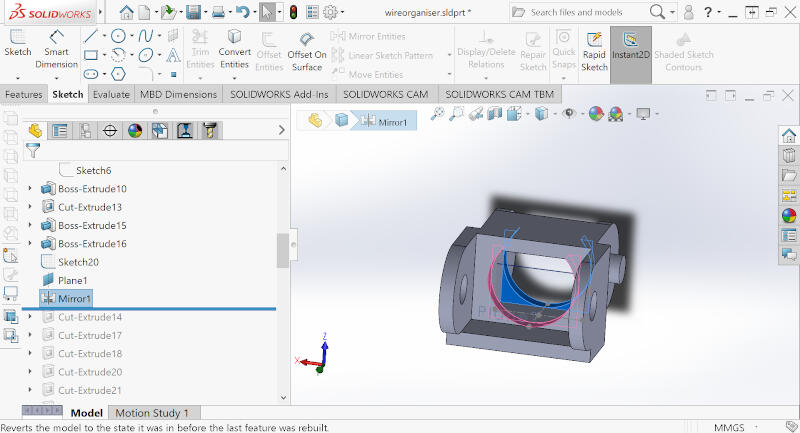The image size is (800, 433).
Task: Open the Help question mark menu
Action: 708,12
